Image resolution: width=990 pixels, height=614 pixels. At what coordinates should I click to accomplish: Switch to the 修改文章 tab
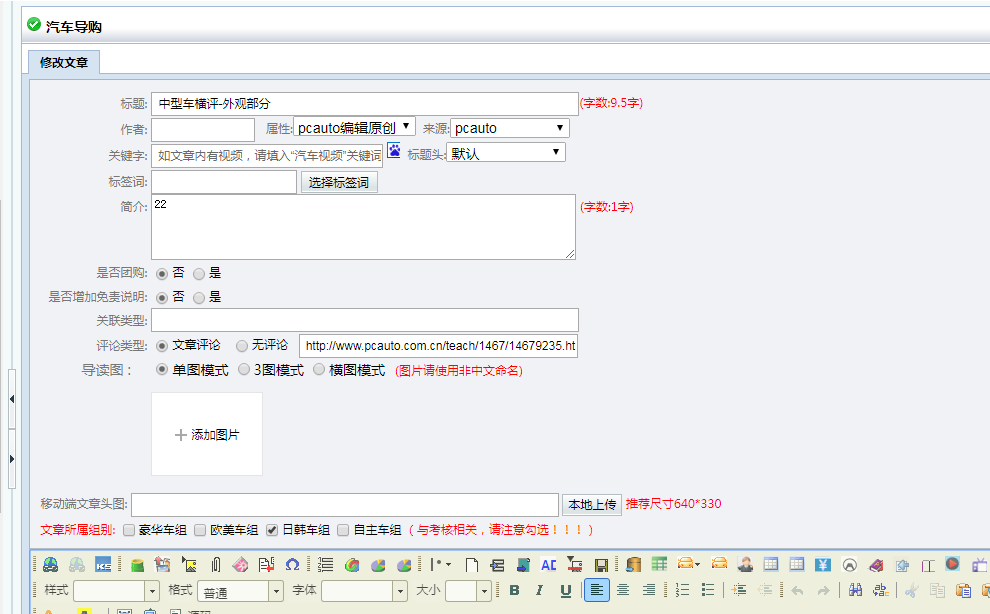pyautogui.click(x=64, y=62)
